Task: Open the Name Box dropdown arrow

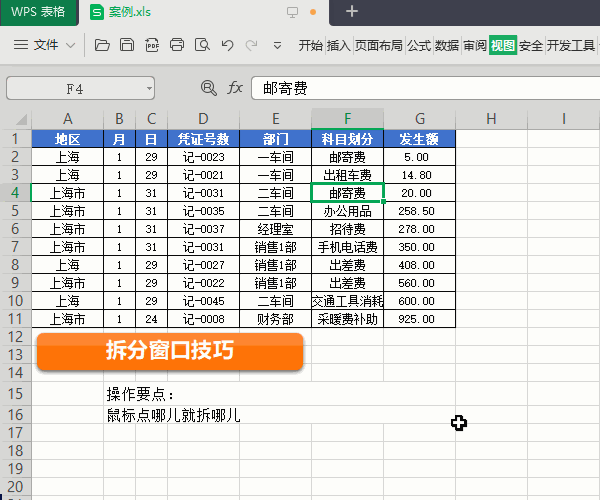Action: [x=149, y=88]
